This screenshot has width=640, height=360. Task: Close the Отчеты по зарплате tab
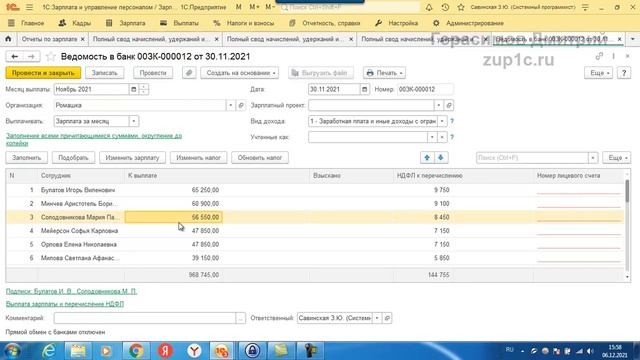pos(82,39)
